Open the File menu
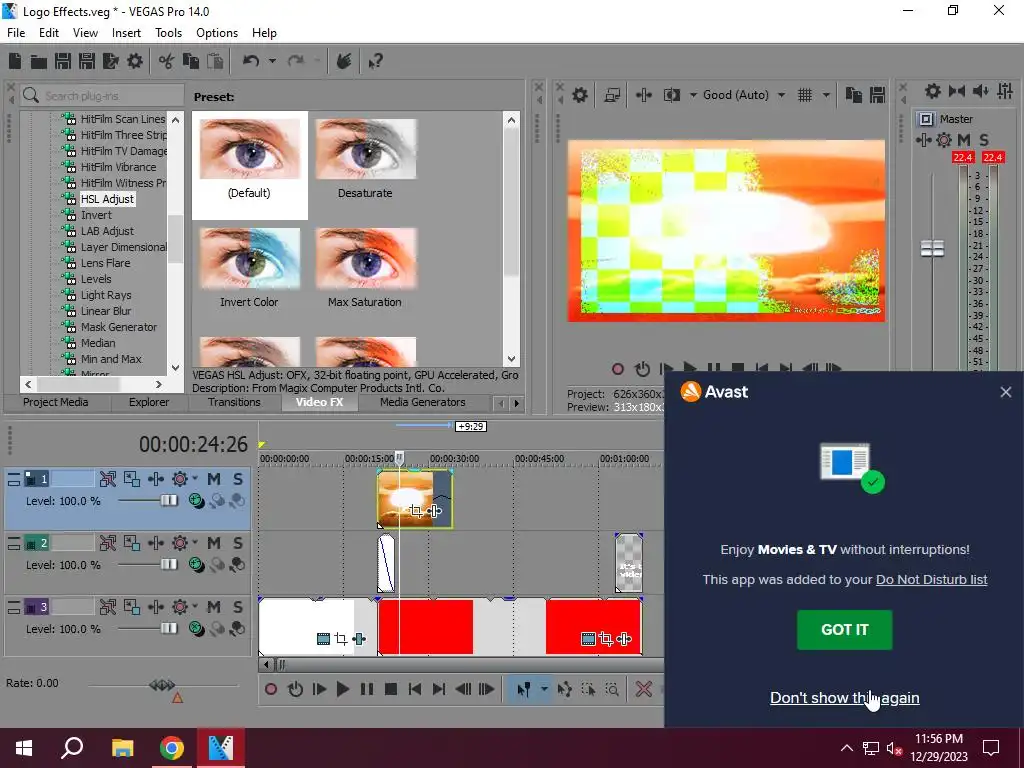 coord(16,33)
